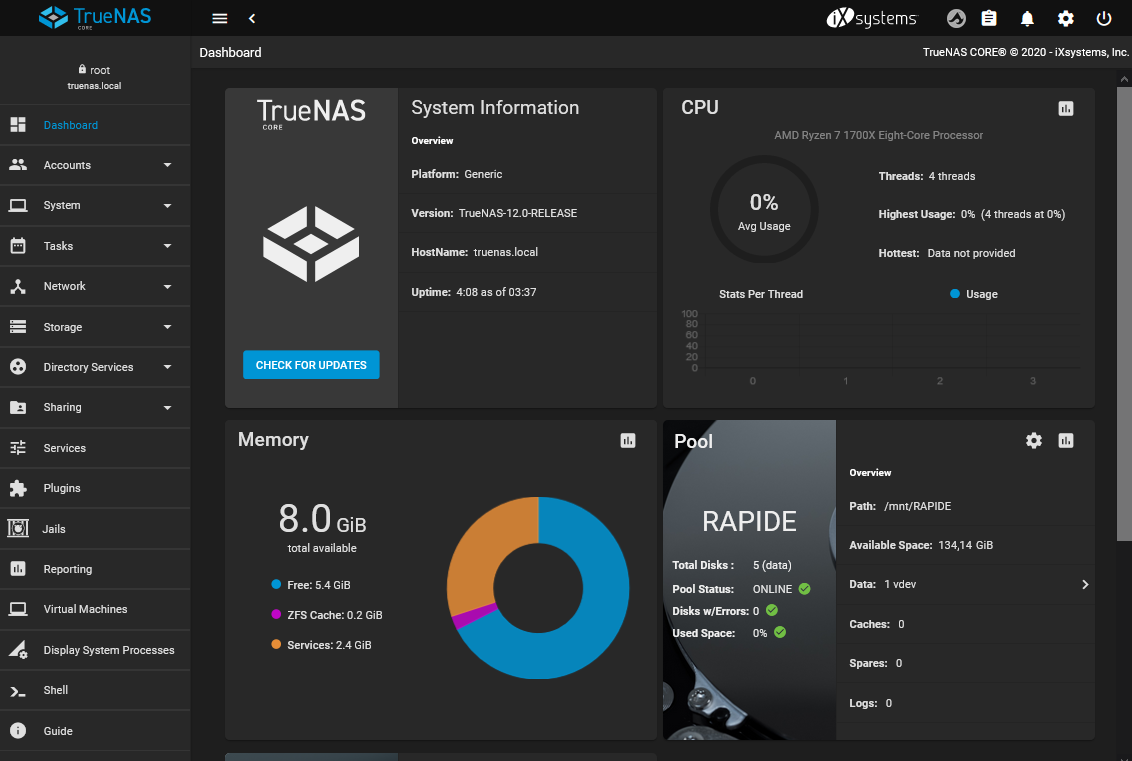Click the root user name
This screenshot has height=761, width=1132.
100,70
